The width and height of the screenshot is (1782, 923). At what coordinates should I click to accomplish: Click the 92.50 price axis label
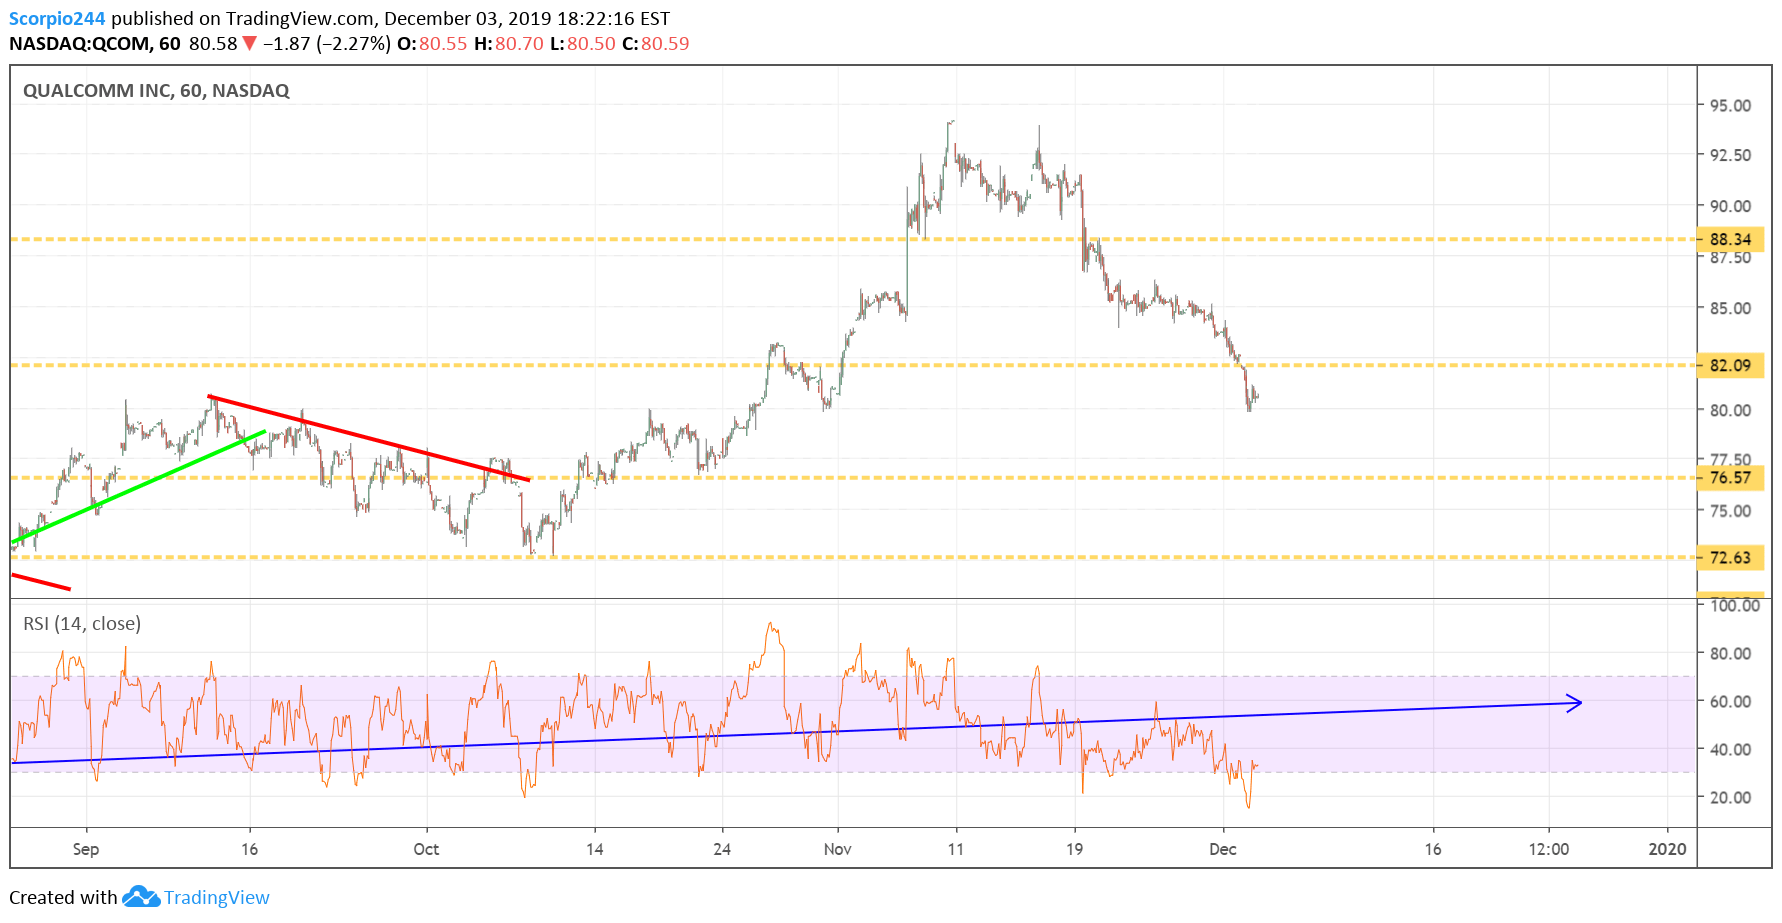point(1730,155)
